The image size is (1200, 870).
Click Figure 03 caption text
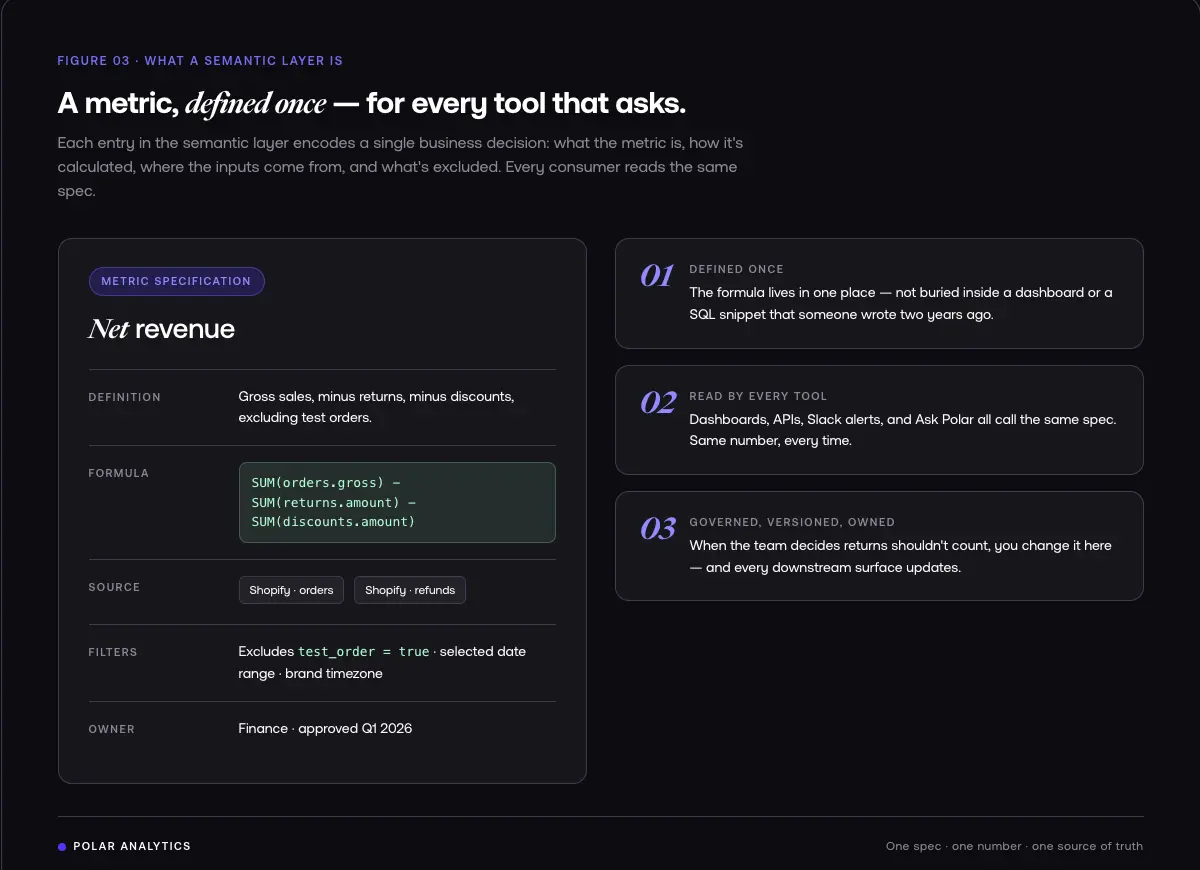(x=200, y=61)
